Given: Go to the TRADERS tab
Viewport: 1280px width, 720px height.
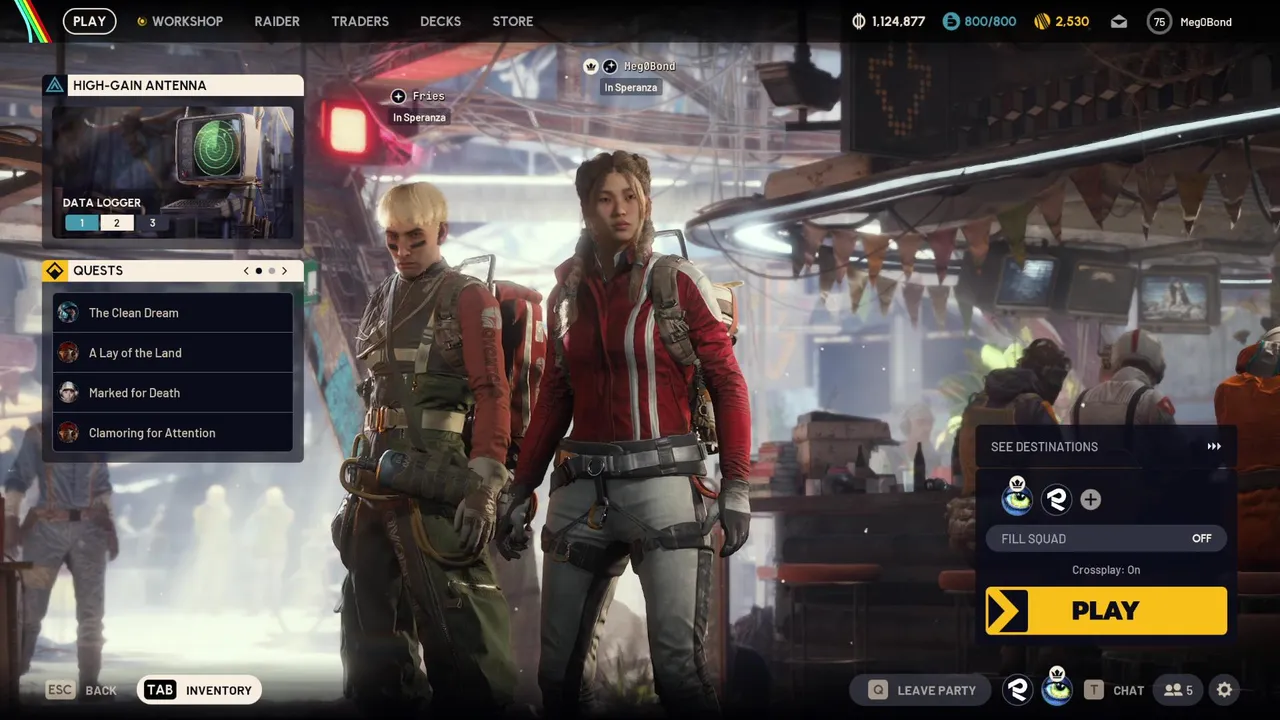Looking at the screenshot, I should [360, 21].
